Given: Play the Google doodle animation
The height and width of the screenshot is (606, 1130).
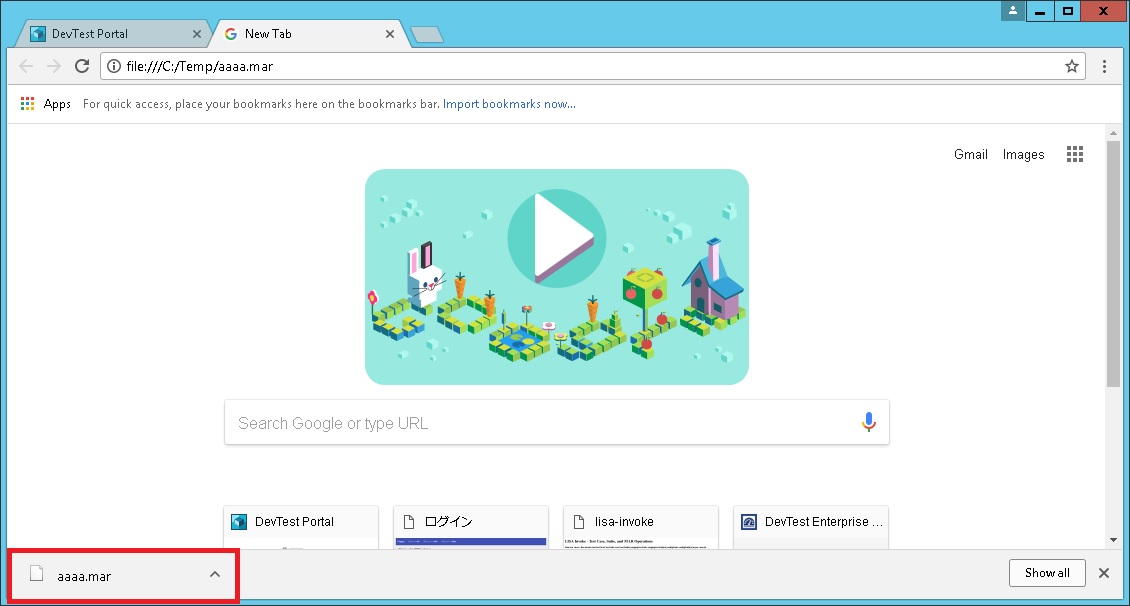Looking at the screenshot, I should (557, 238).
